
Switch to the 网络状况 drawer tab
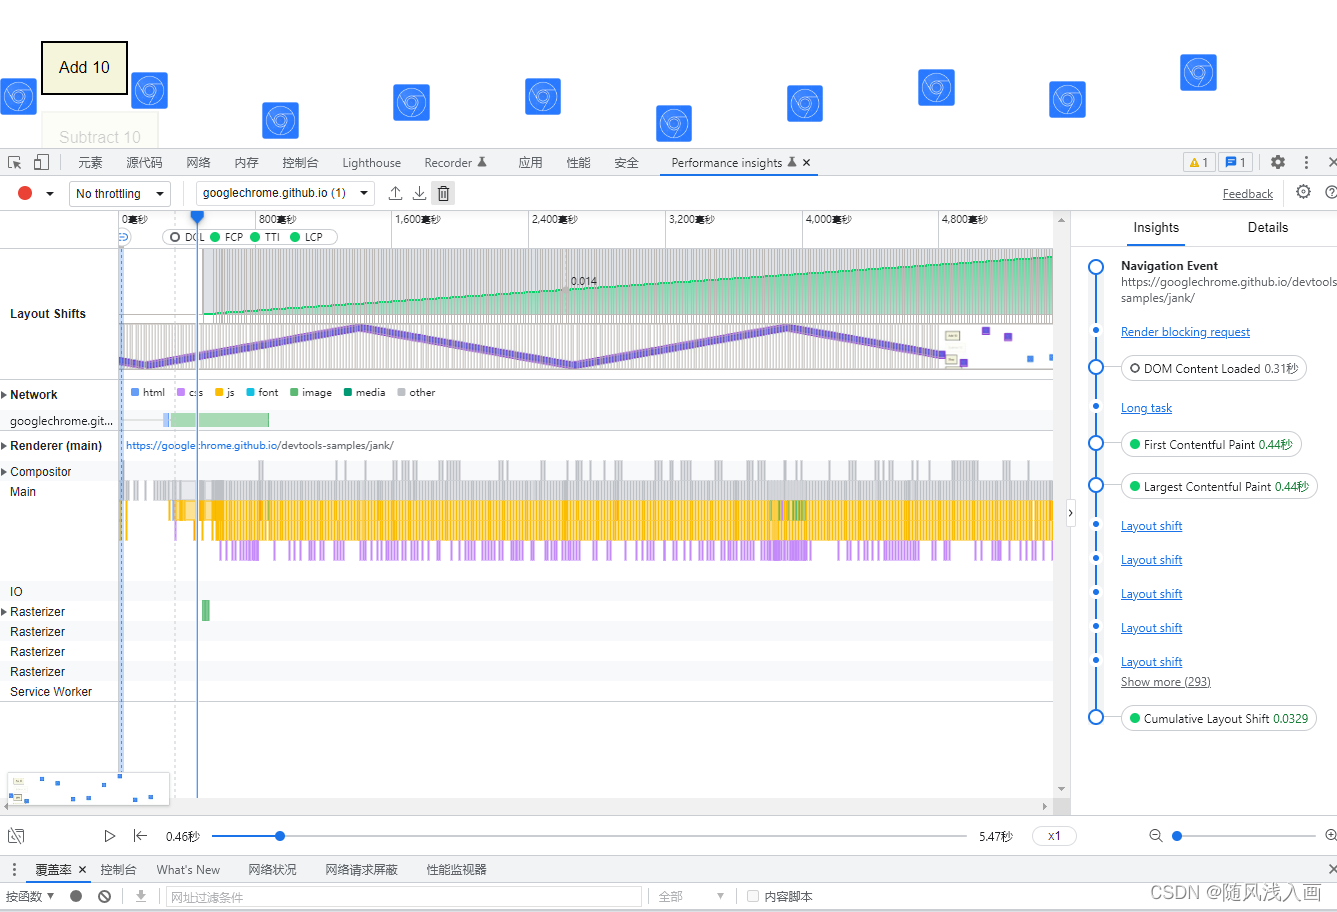pos(272,870)
